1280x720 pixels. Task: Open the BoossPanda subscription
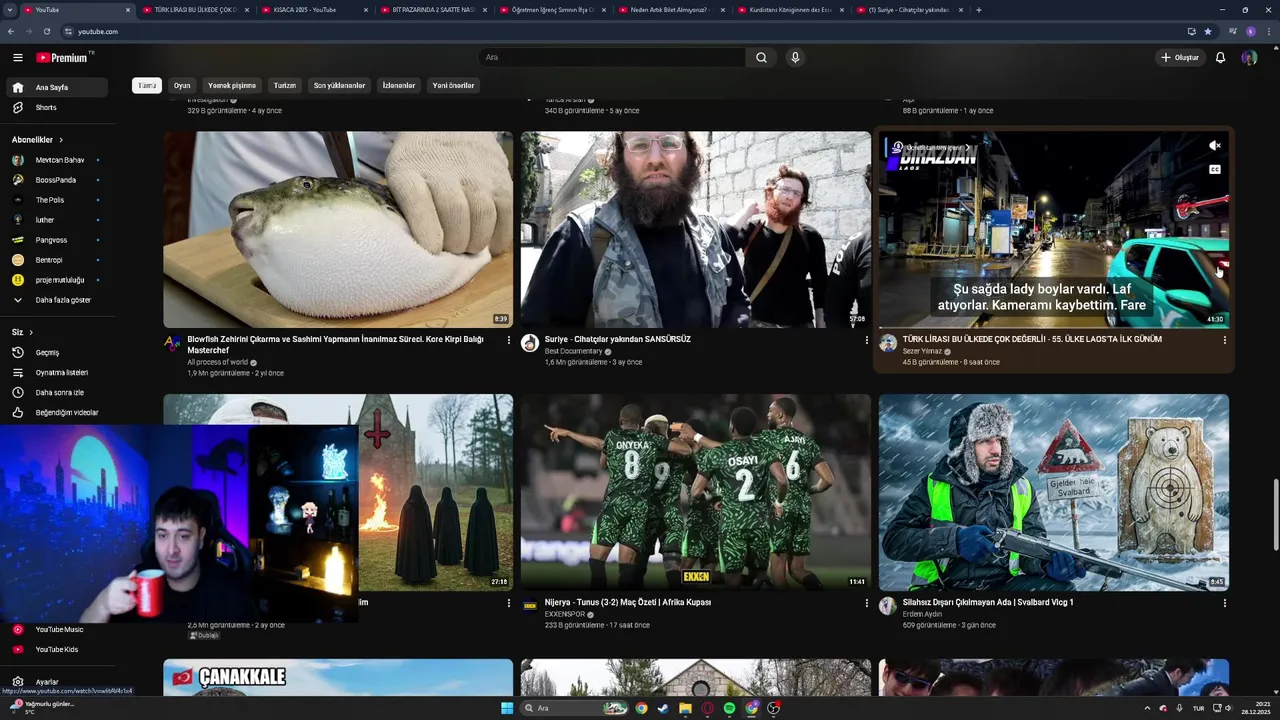(x=57, y=180)
